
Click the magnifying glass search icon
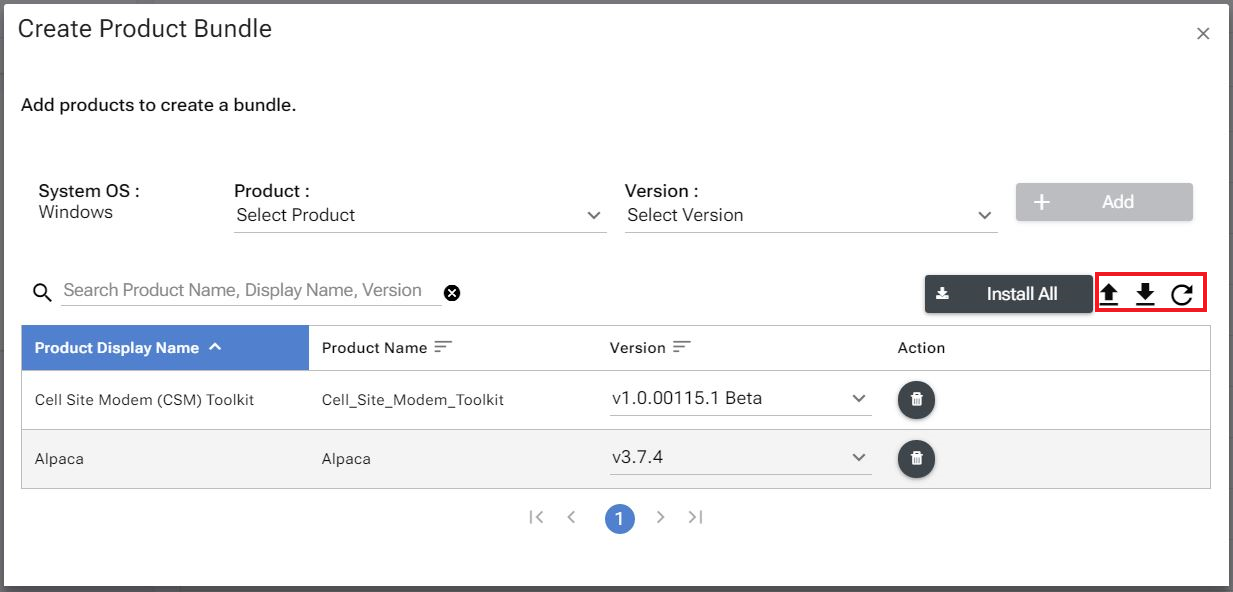pyautogui.click(x=42, y=292)
